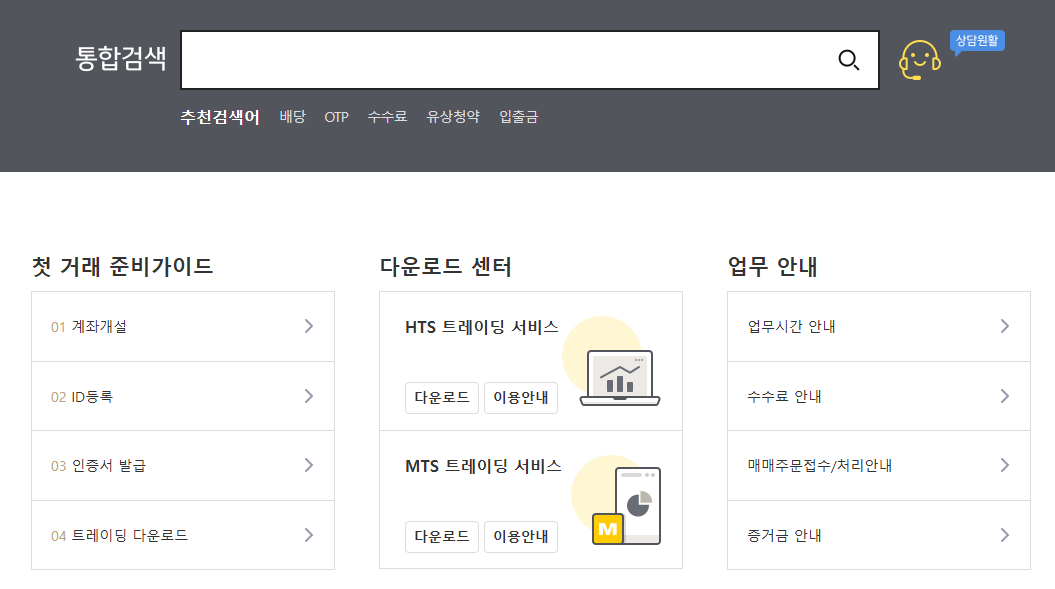1055x589 pixels.
Task: Click the HTS 다운로드 button
Action: coord(441,398)
